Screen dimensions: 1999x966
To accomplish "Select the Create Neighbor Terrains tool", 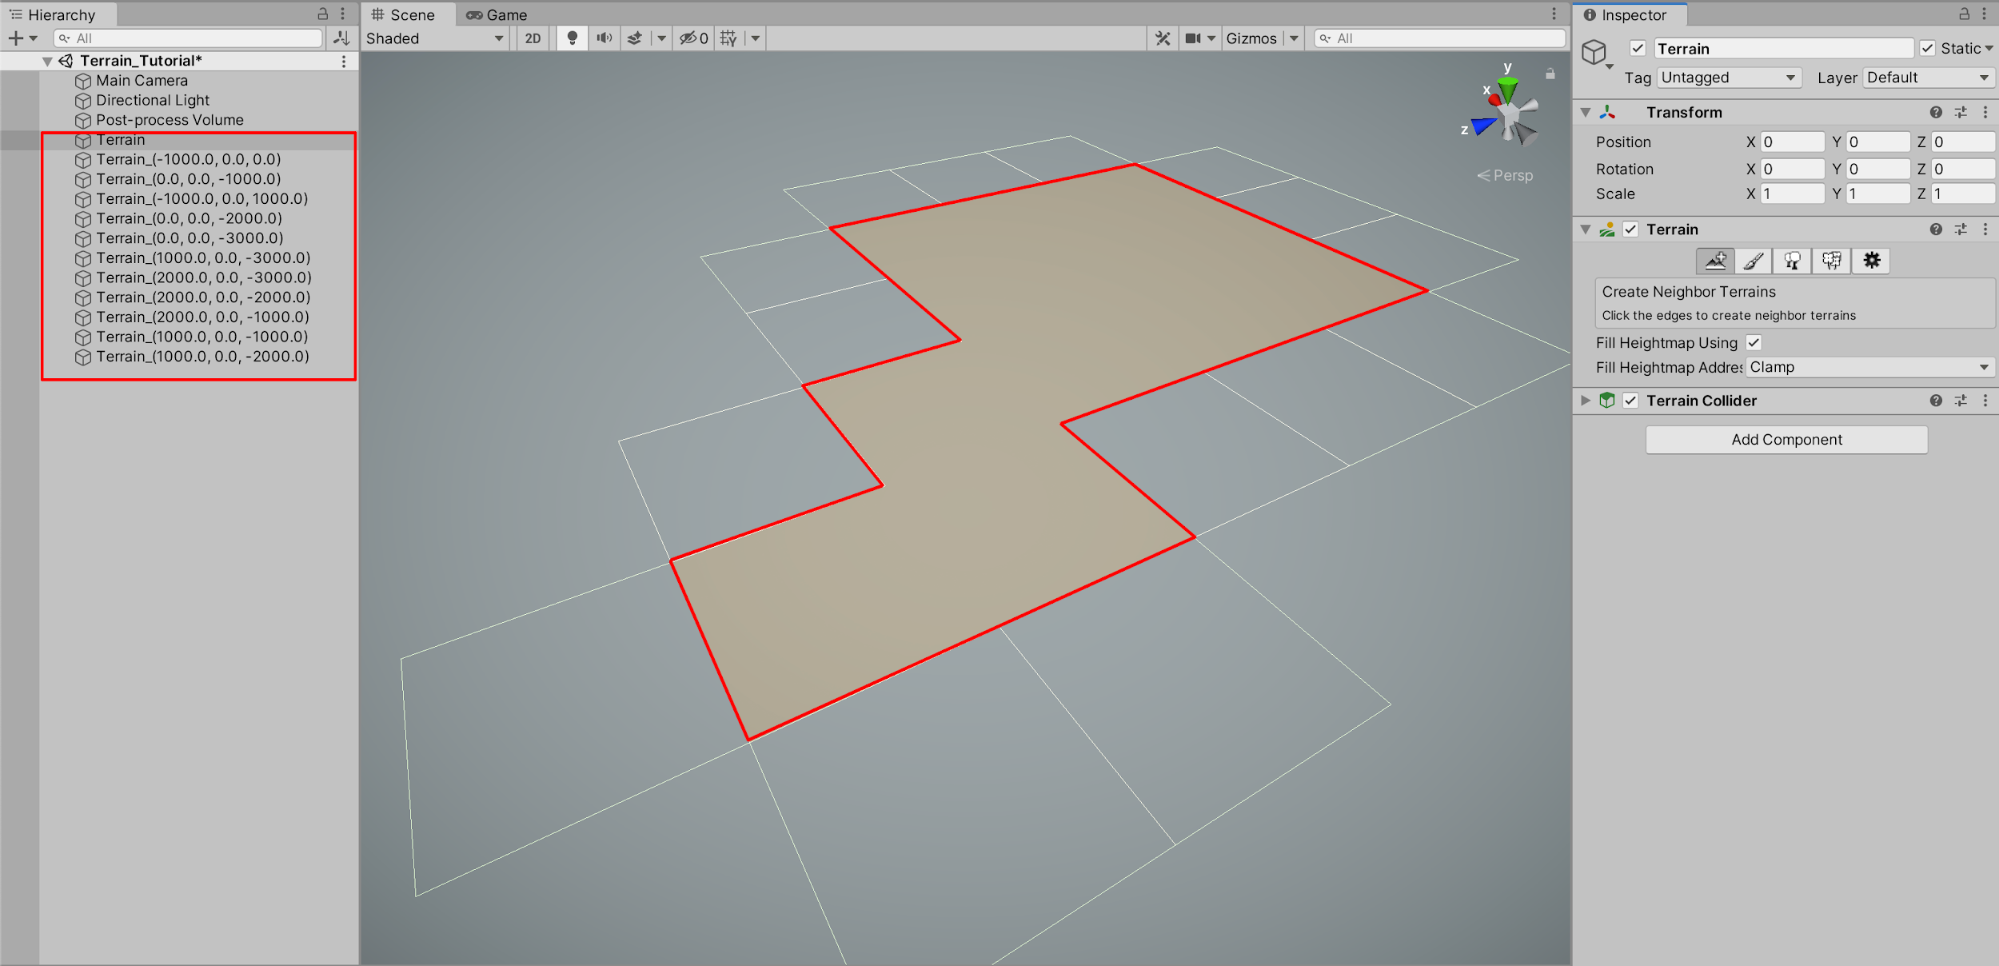I will click(x=1716, y=261).
